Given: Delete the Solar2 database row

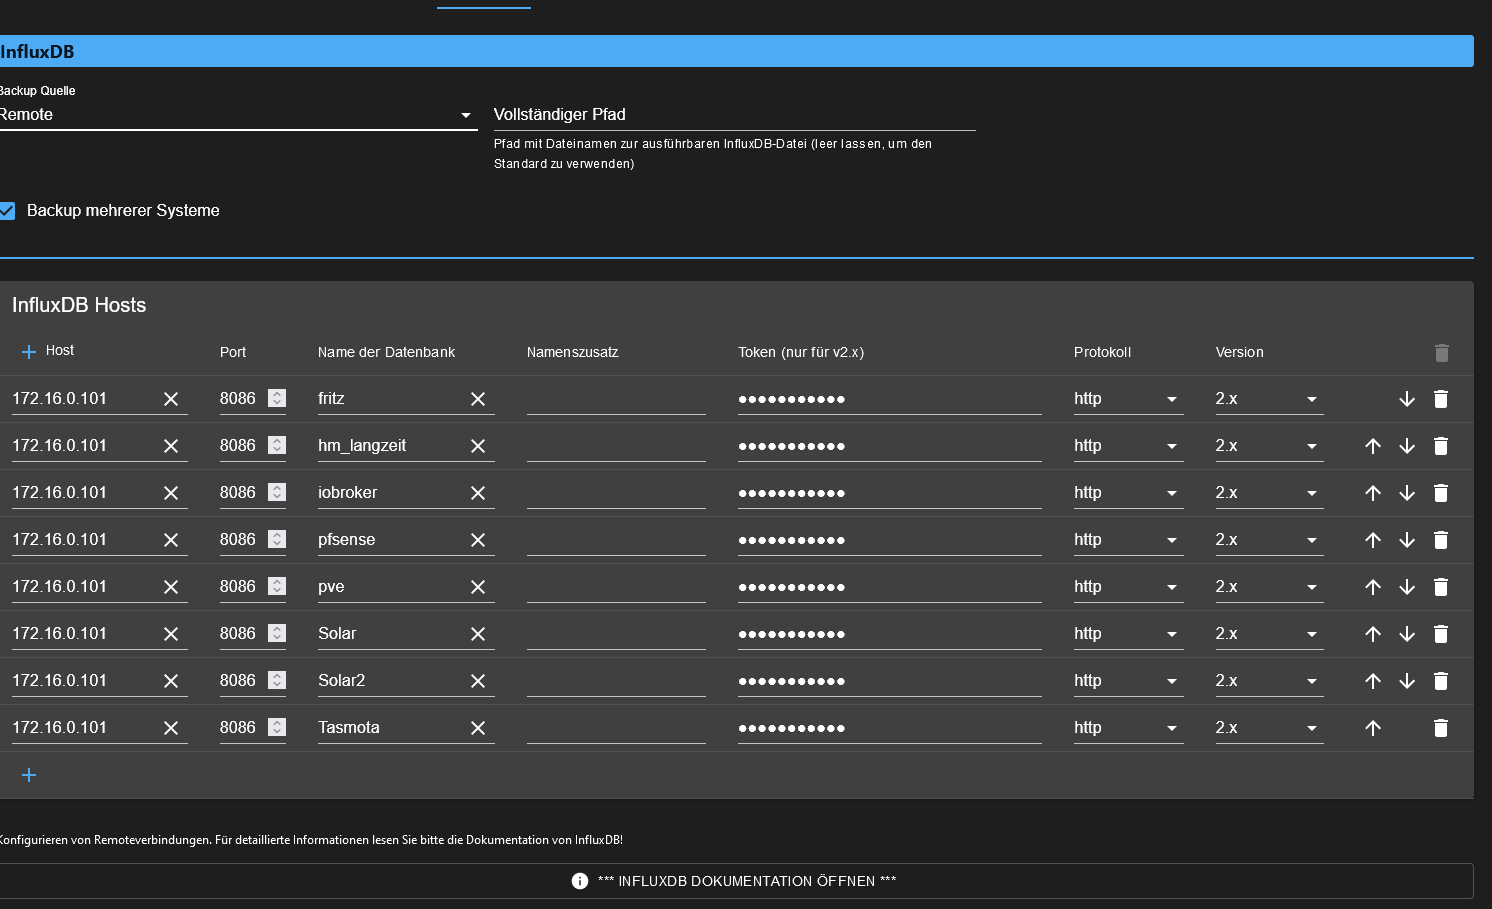Looking at the screenshot, I should point(1441,681).
